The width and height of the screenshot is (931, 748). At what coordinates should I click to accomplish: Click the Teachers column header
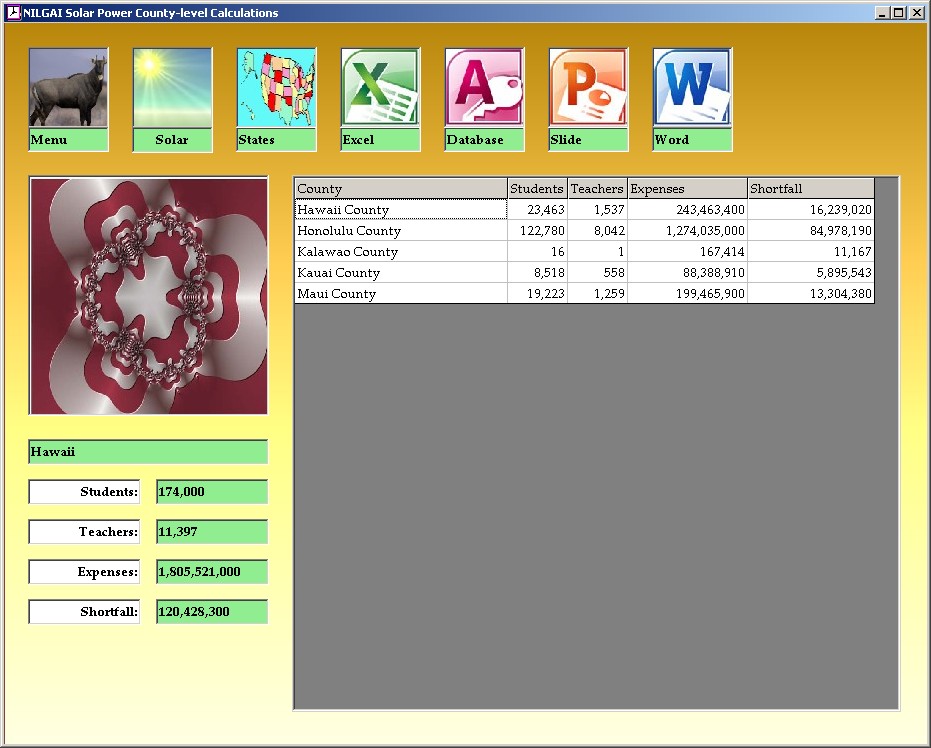(597, 189)
